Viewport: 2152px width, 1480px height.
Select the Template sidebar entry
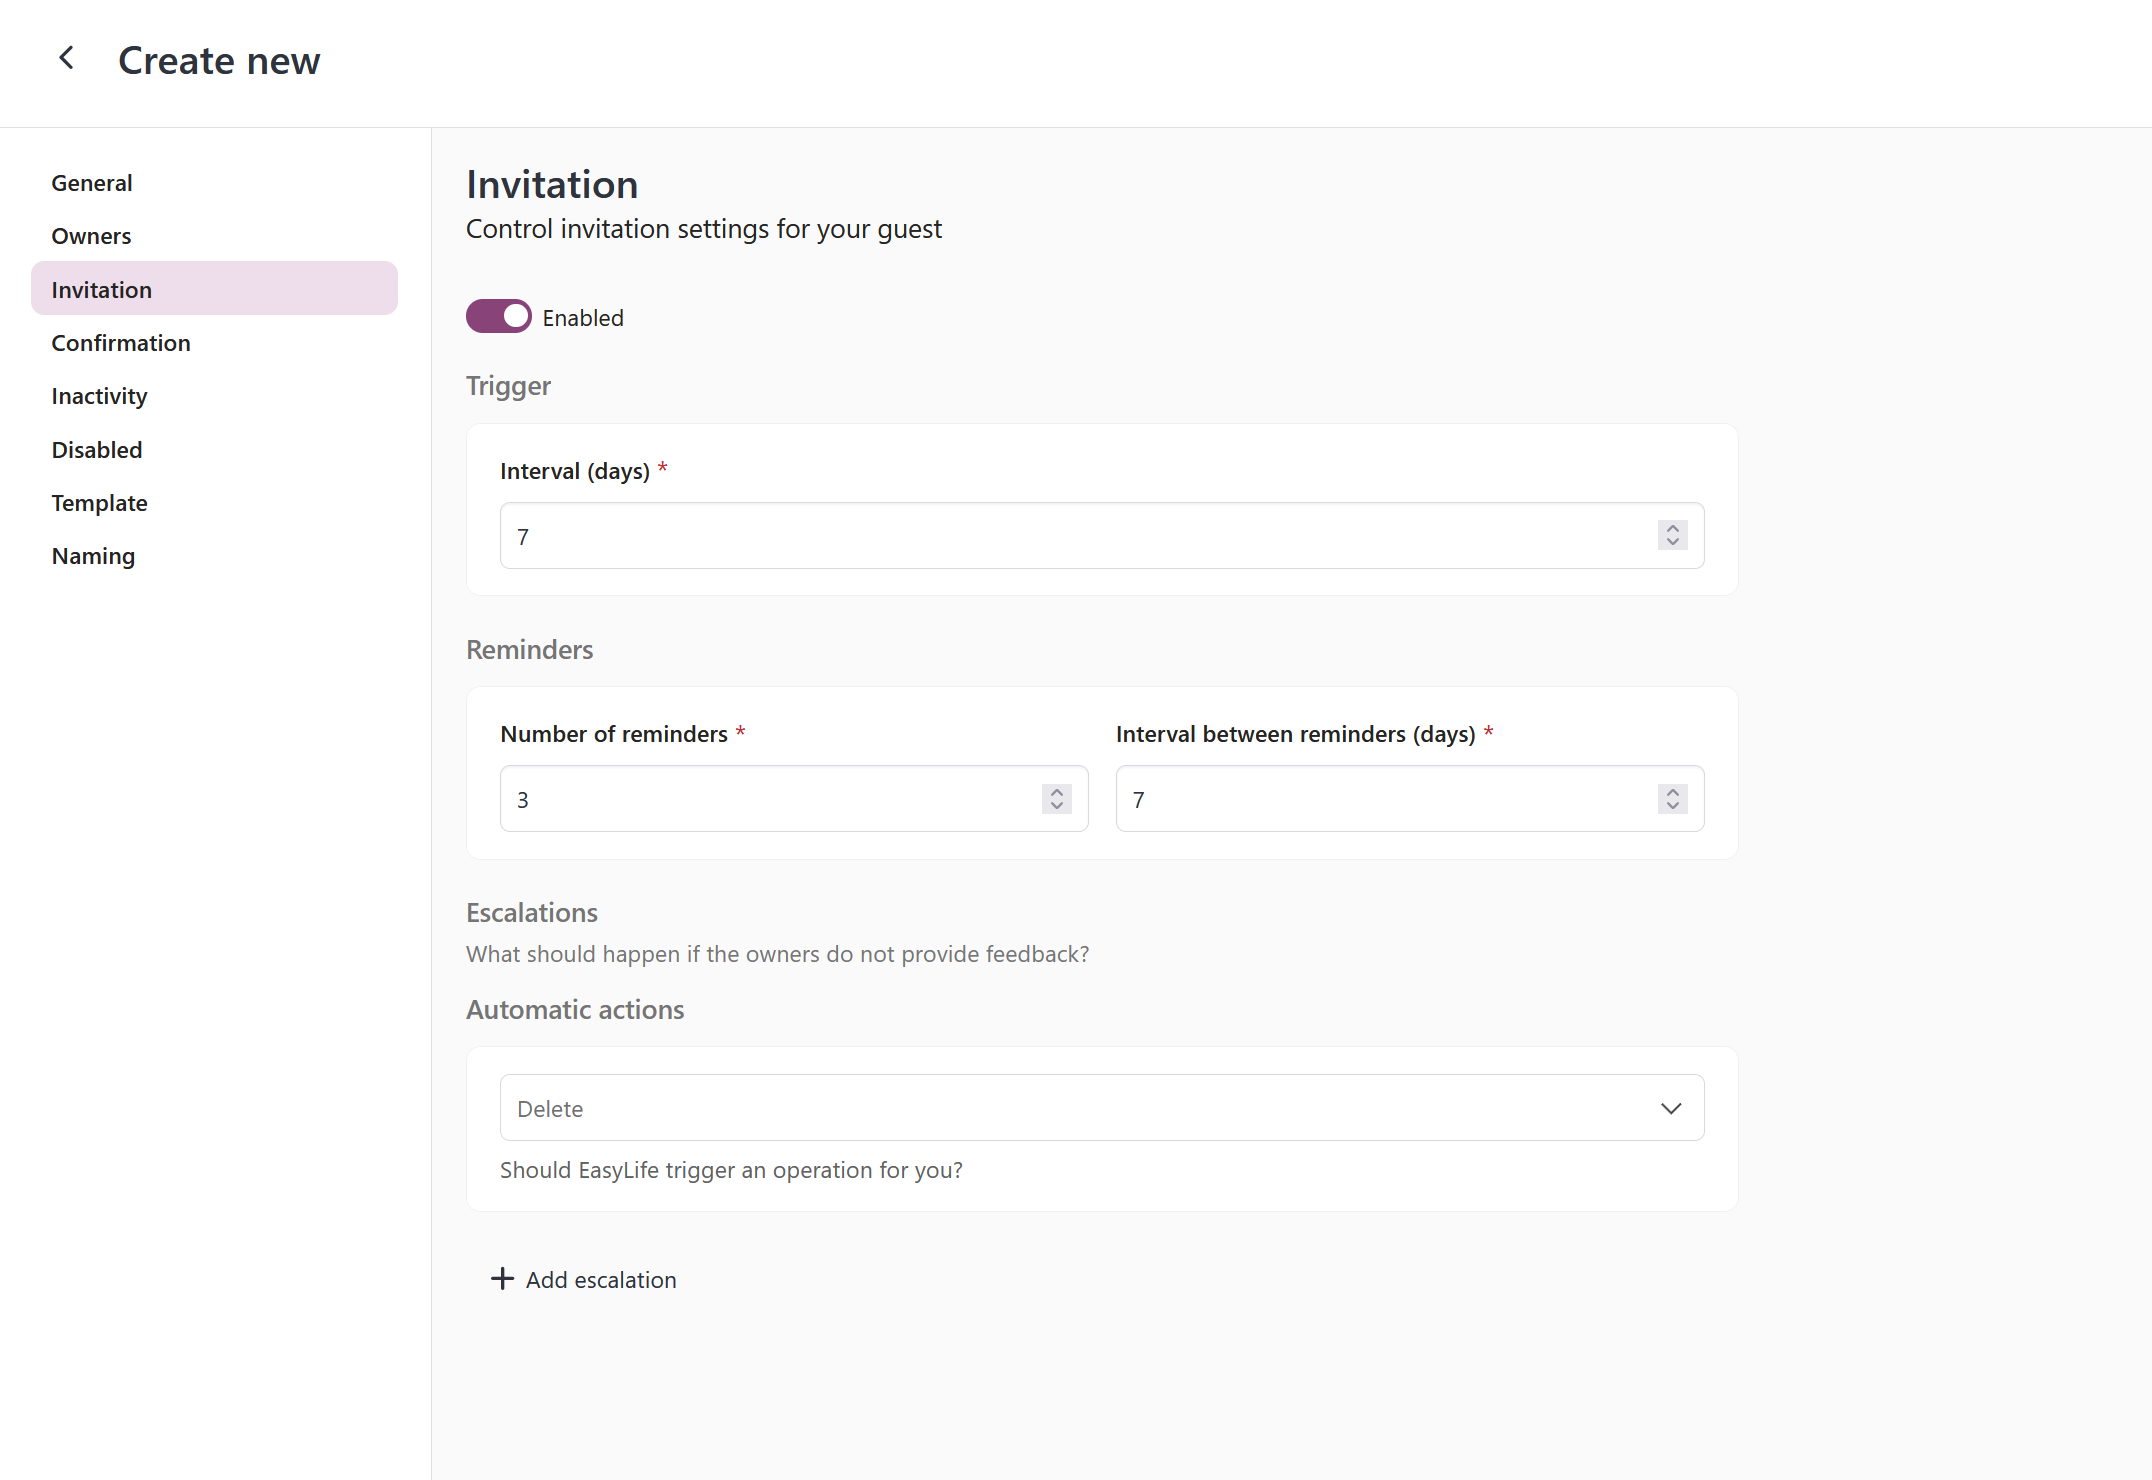coord(99,502)
